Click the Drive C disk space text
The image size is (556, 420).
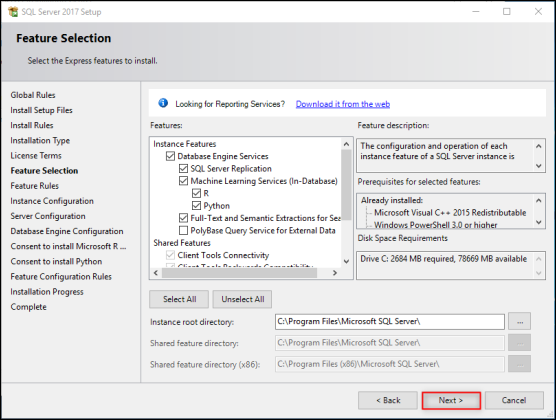click(444, 259)
